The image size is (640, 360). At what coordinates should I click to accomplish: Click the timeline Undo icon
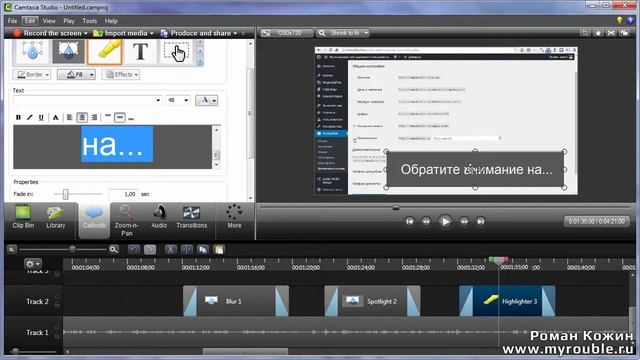click(133, 249)
